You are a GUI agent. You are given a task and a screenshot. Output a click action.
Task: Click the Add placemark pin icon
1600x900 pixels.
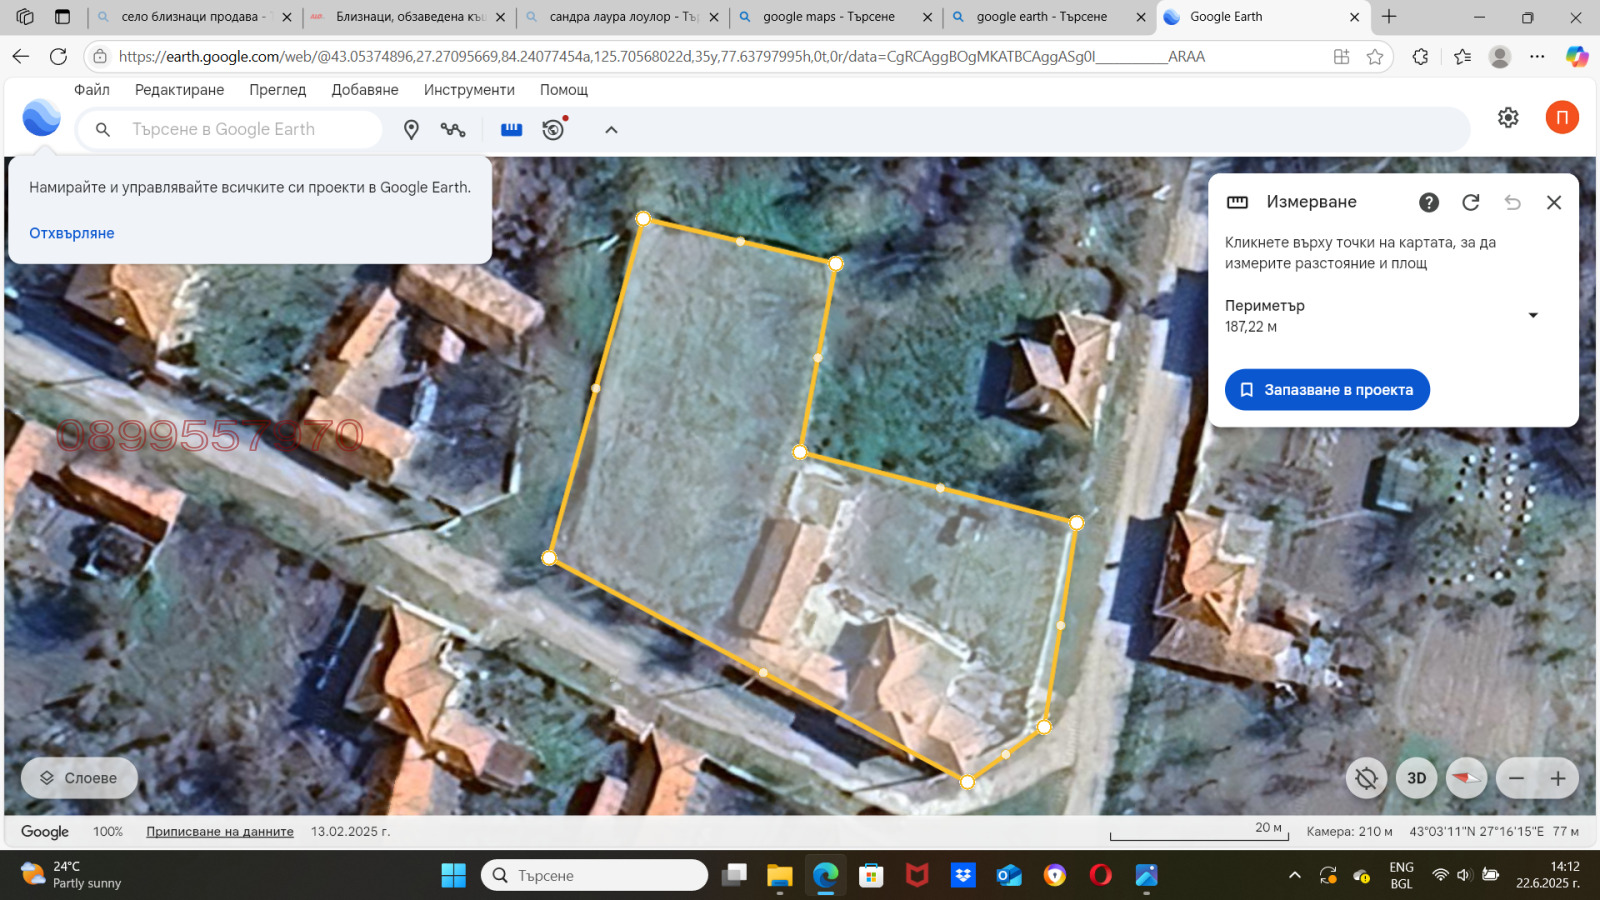(x=411, y=130)
